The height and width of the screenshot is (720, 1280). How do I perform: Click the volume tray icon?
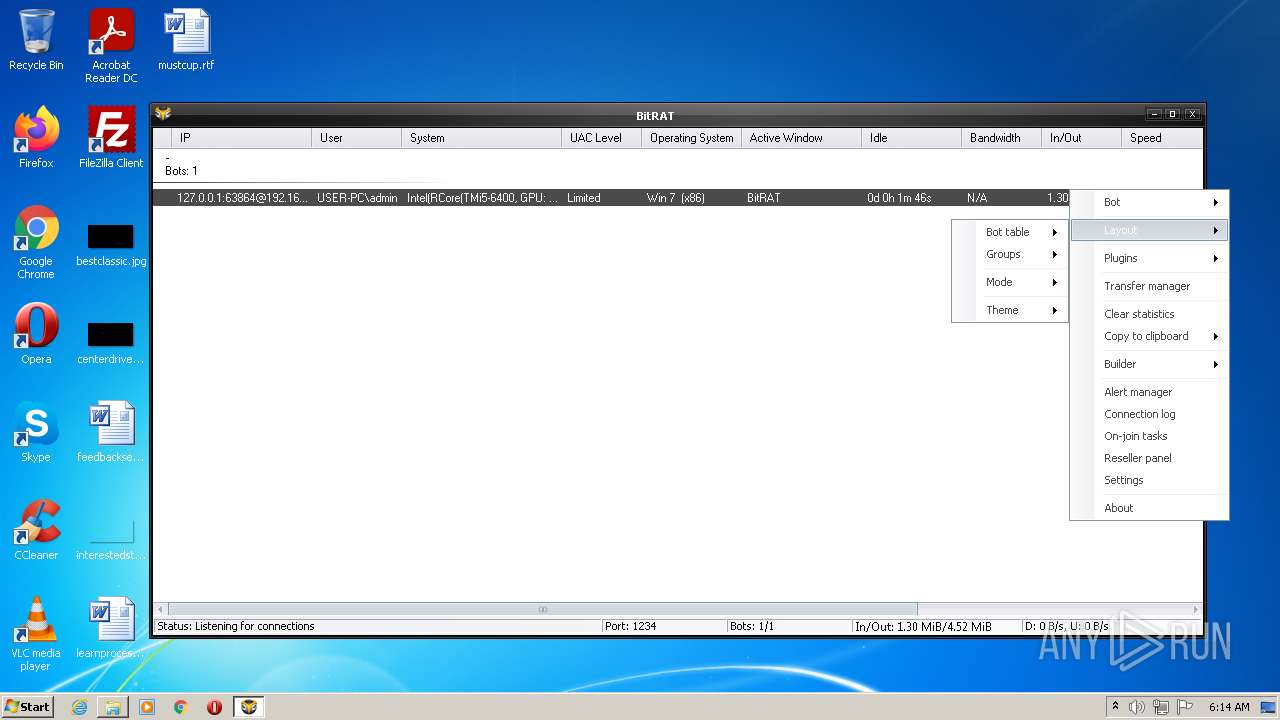point(1137,707)
